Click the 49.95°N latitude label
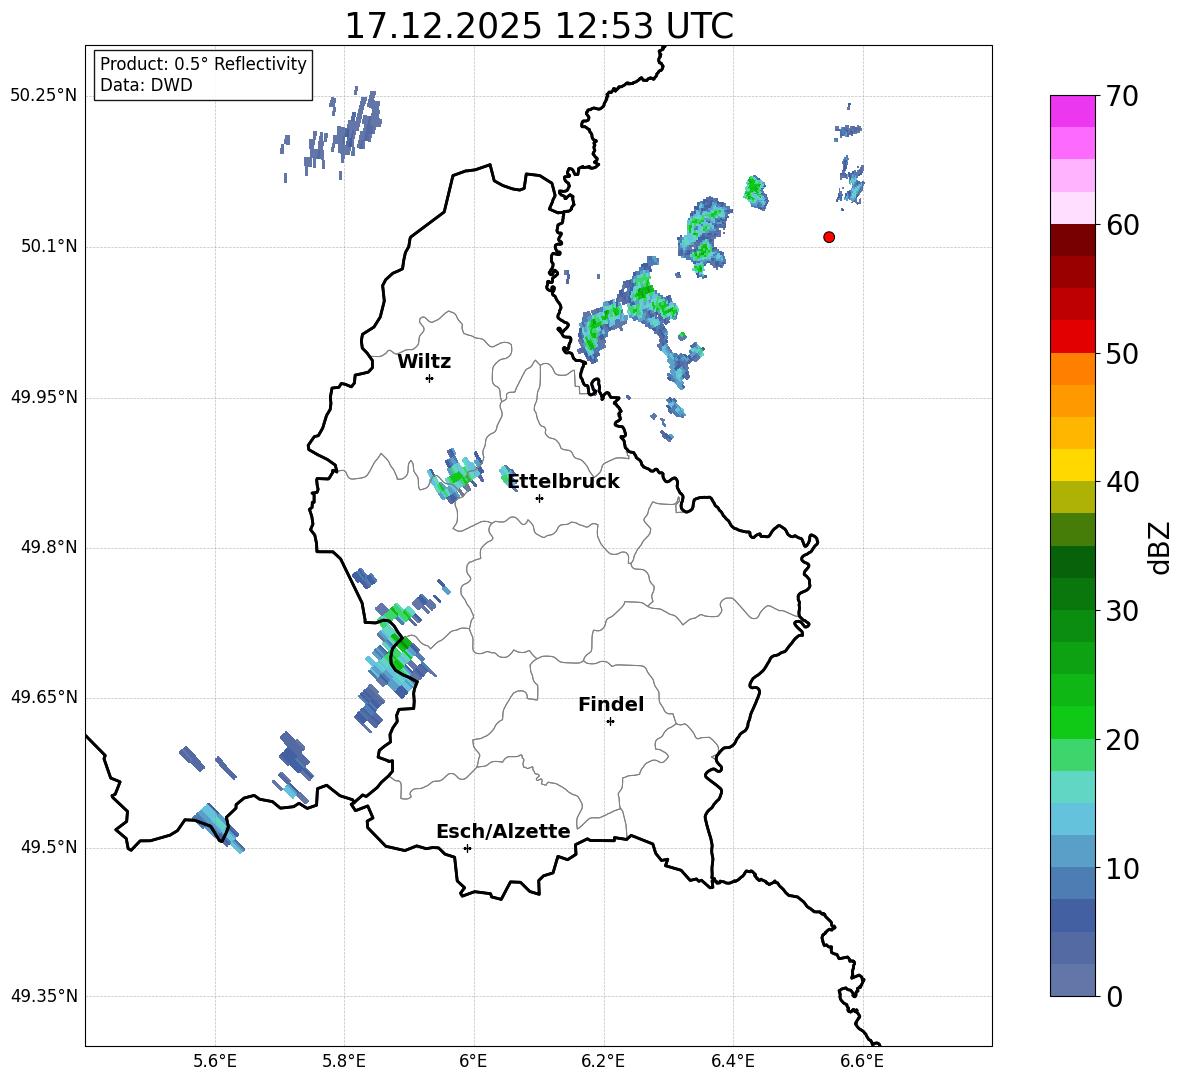Viewport: 1184px width, 1081px height. 44,397
